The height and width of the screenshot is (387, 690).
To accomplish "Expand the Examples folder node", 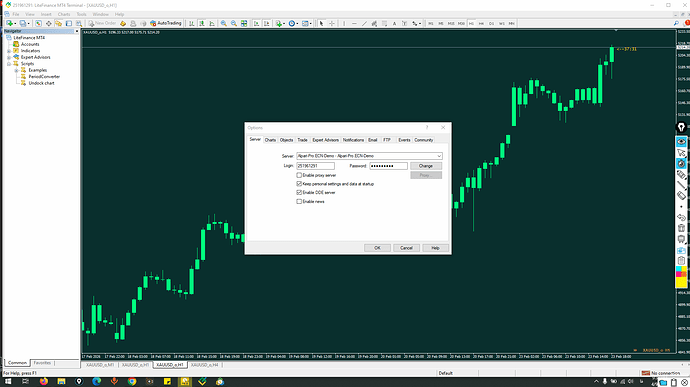I will [x=16, y=70].
